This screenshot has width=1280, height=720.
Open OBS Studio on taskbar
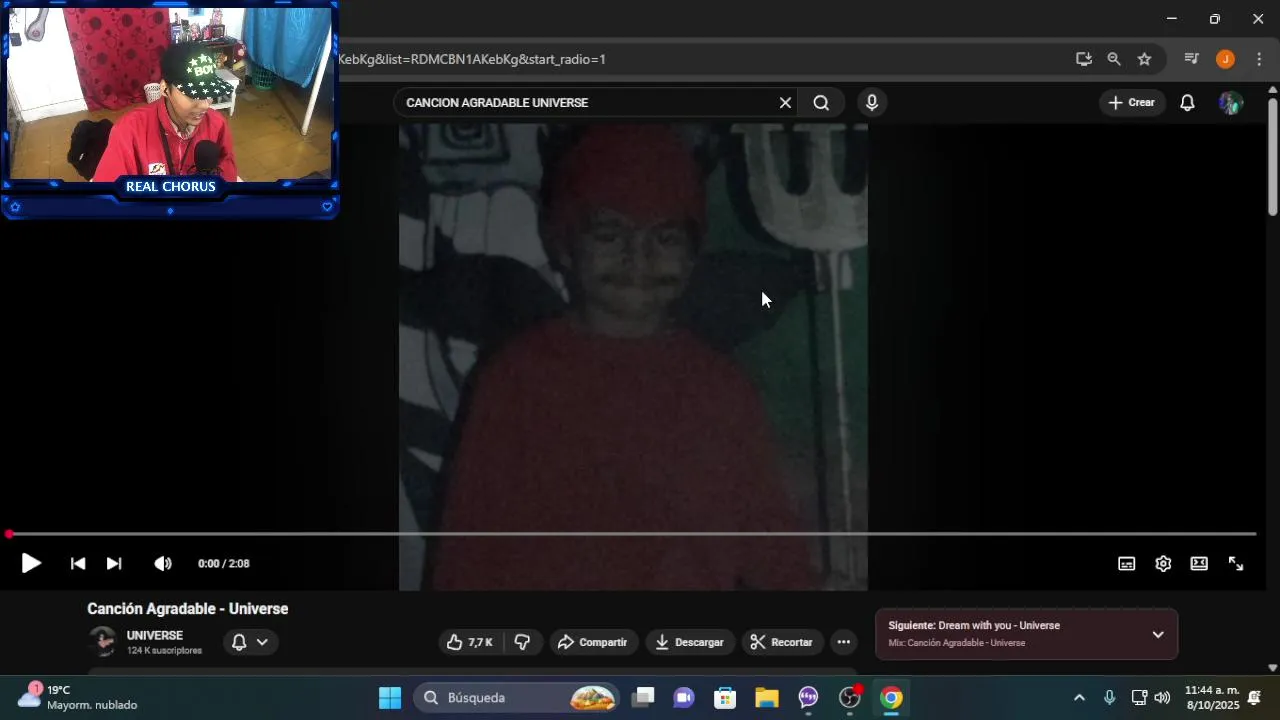pos(850,698)
